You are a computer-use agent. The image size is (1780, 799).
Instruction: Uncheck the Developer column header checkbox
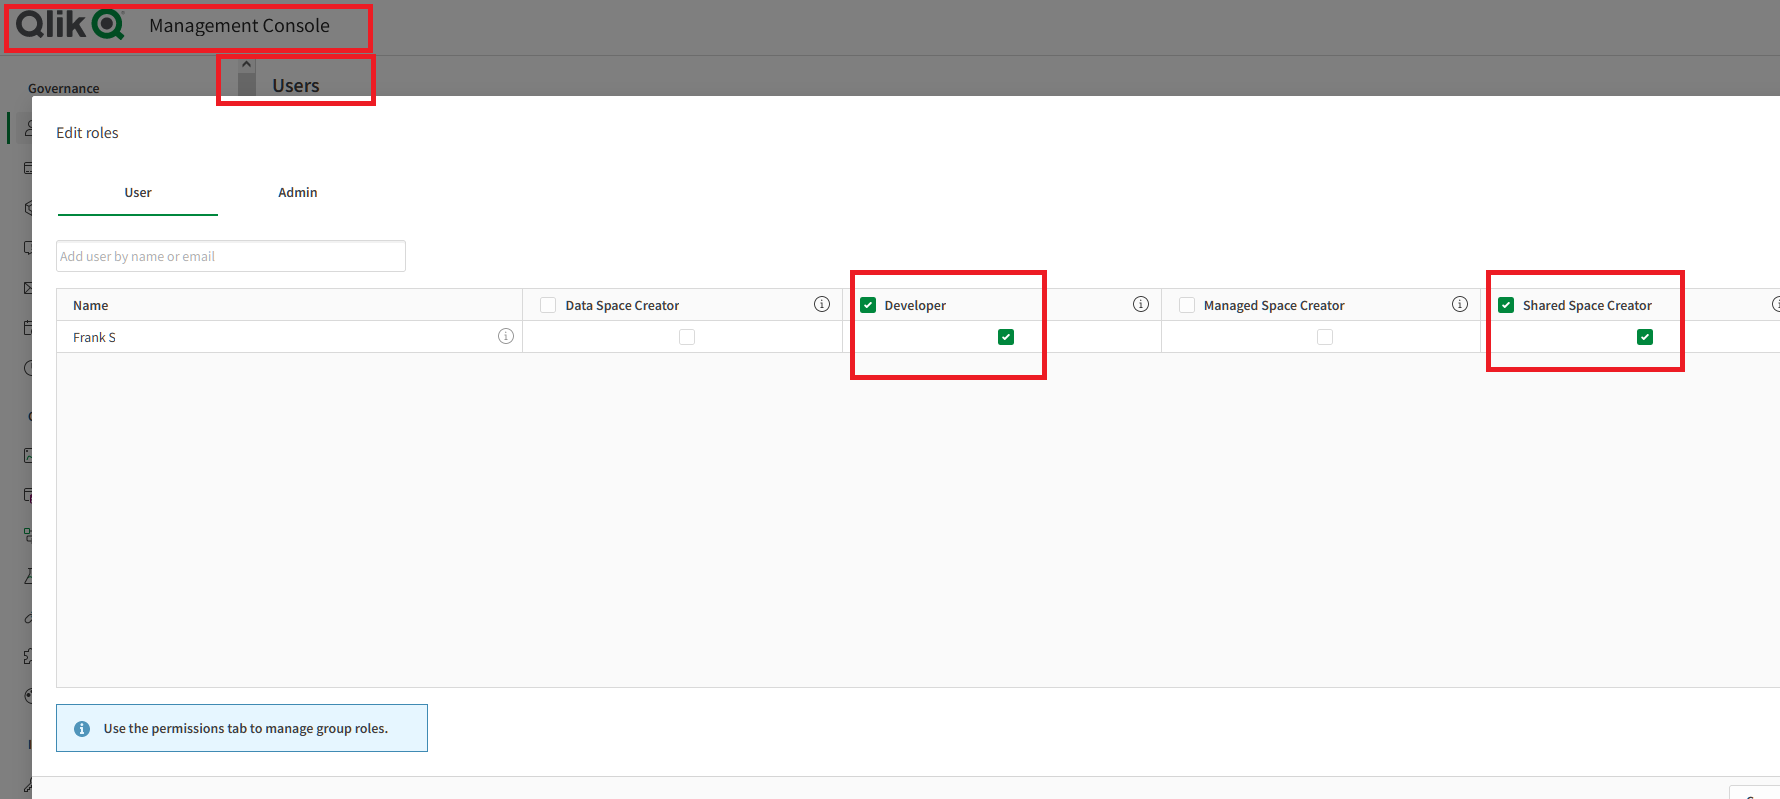(868, 305)
